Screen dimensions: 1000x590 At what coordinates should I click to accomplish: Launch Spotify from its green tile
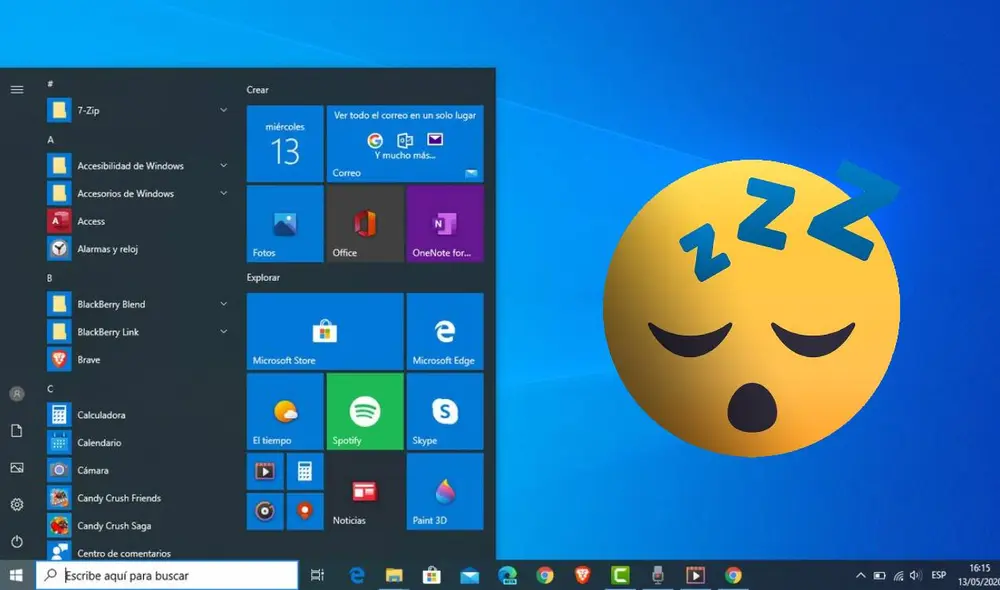364,411
